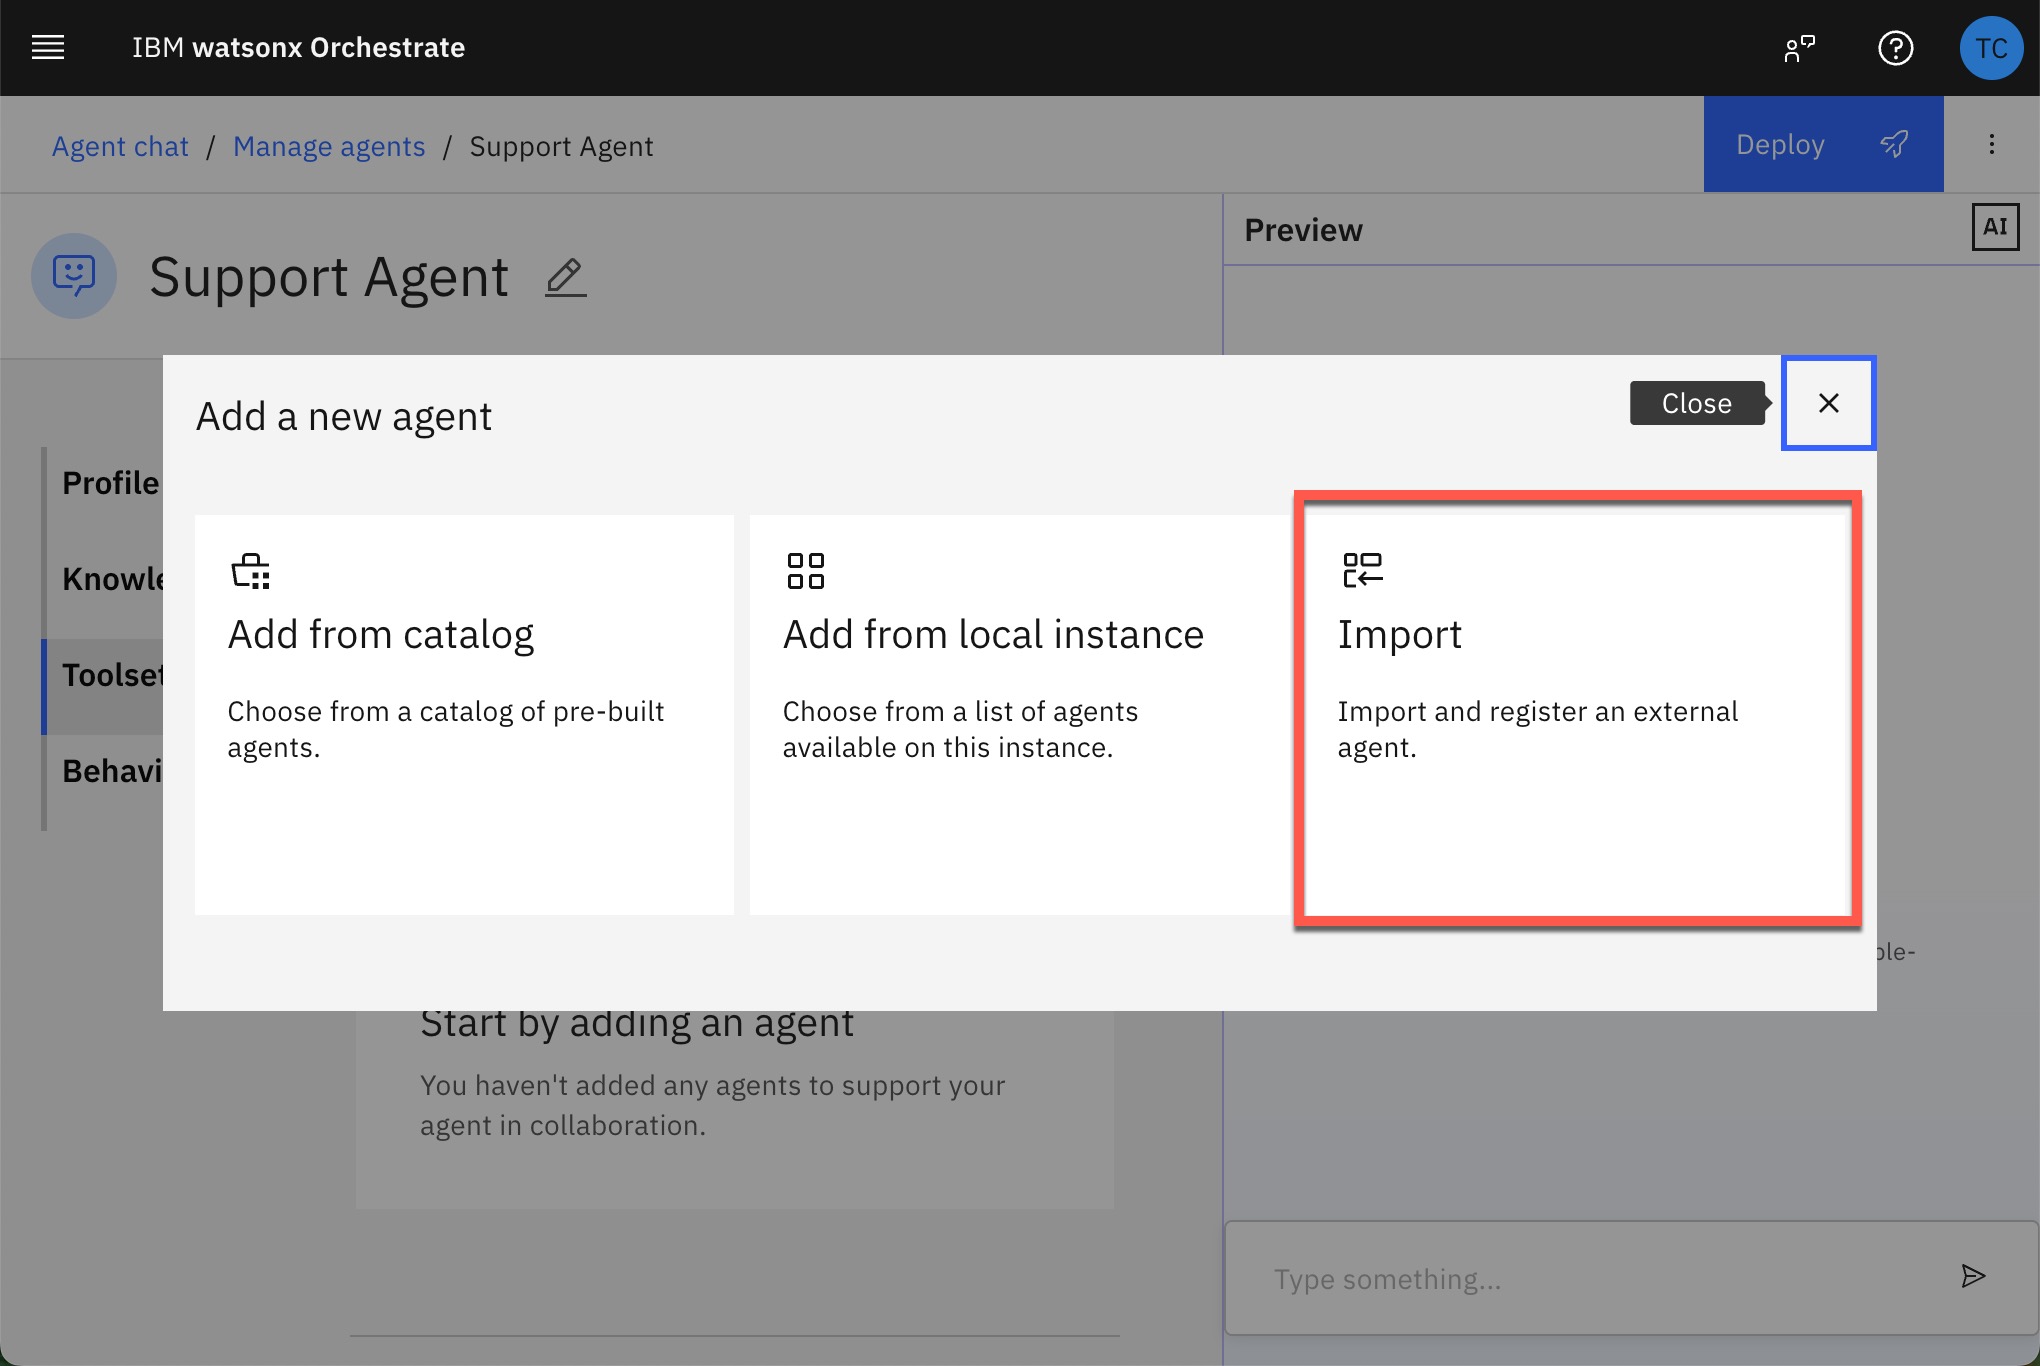This screenshot has width=2040, height=1366.
Task: Click the pencil icon to rename Support Agent
Action: (x=565, y=278)
